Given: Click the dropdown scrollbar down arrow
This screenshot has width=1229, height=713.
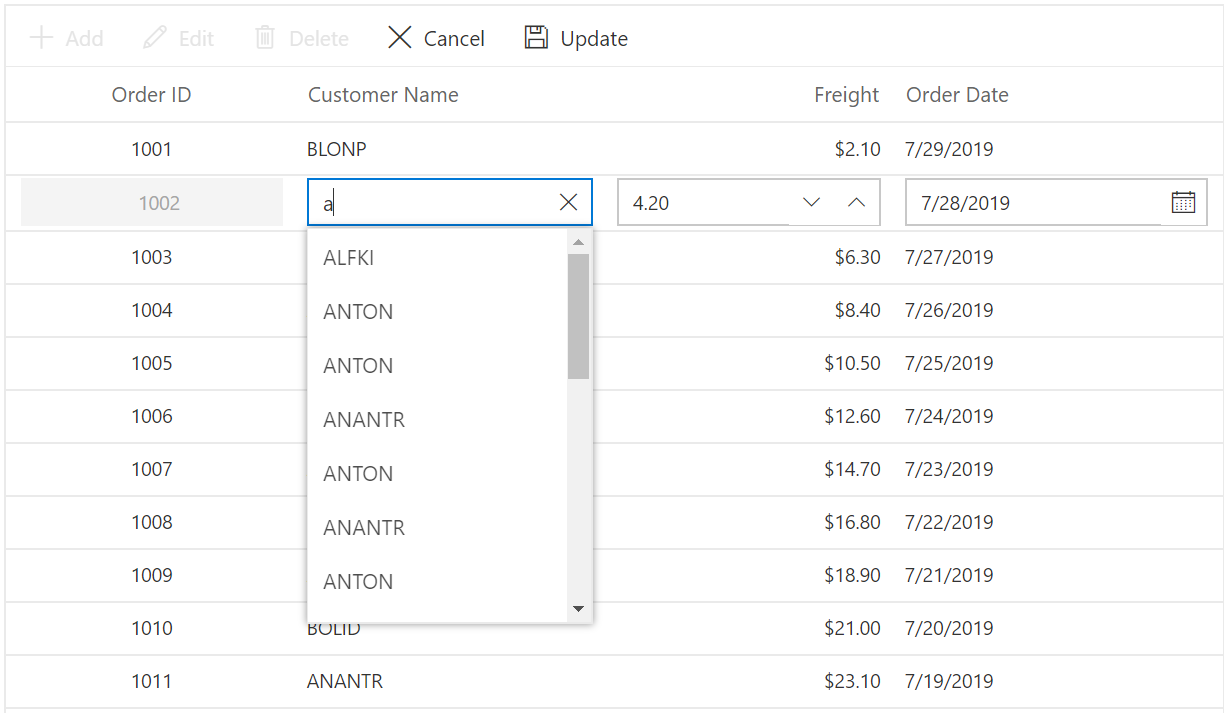Looking at the screenshot, I should [578, 609].
